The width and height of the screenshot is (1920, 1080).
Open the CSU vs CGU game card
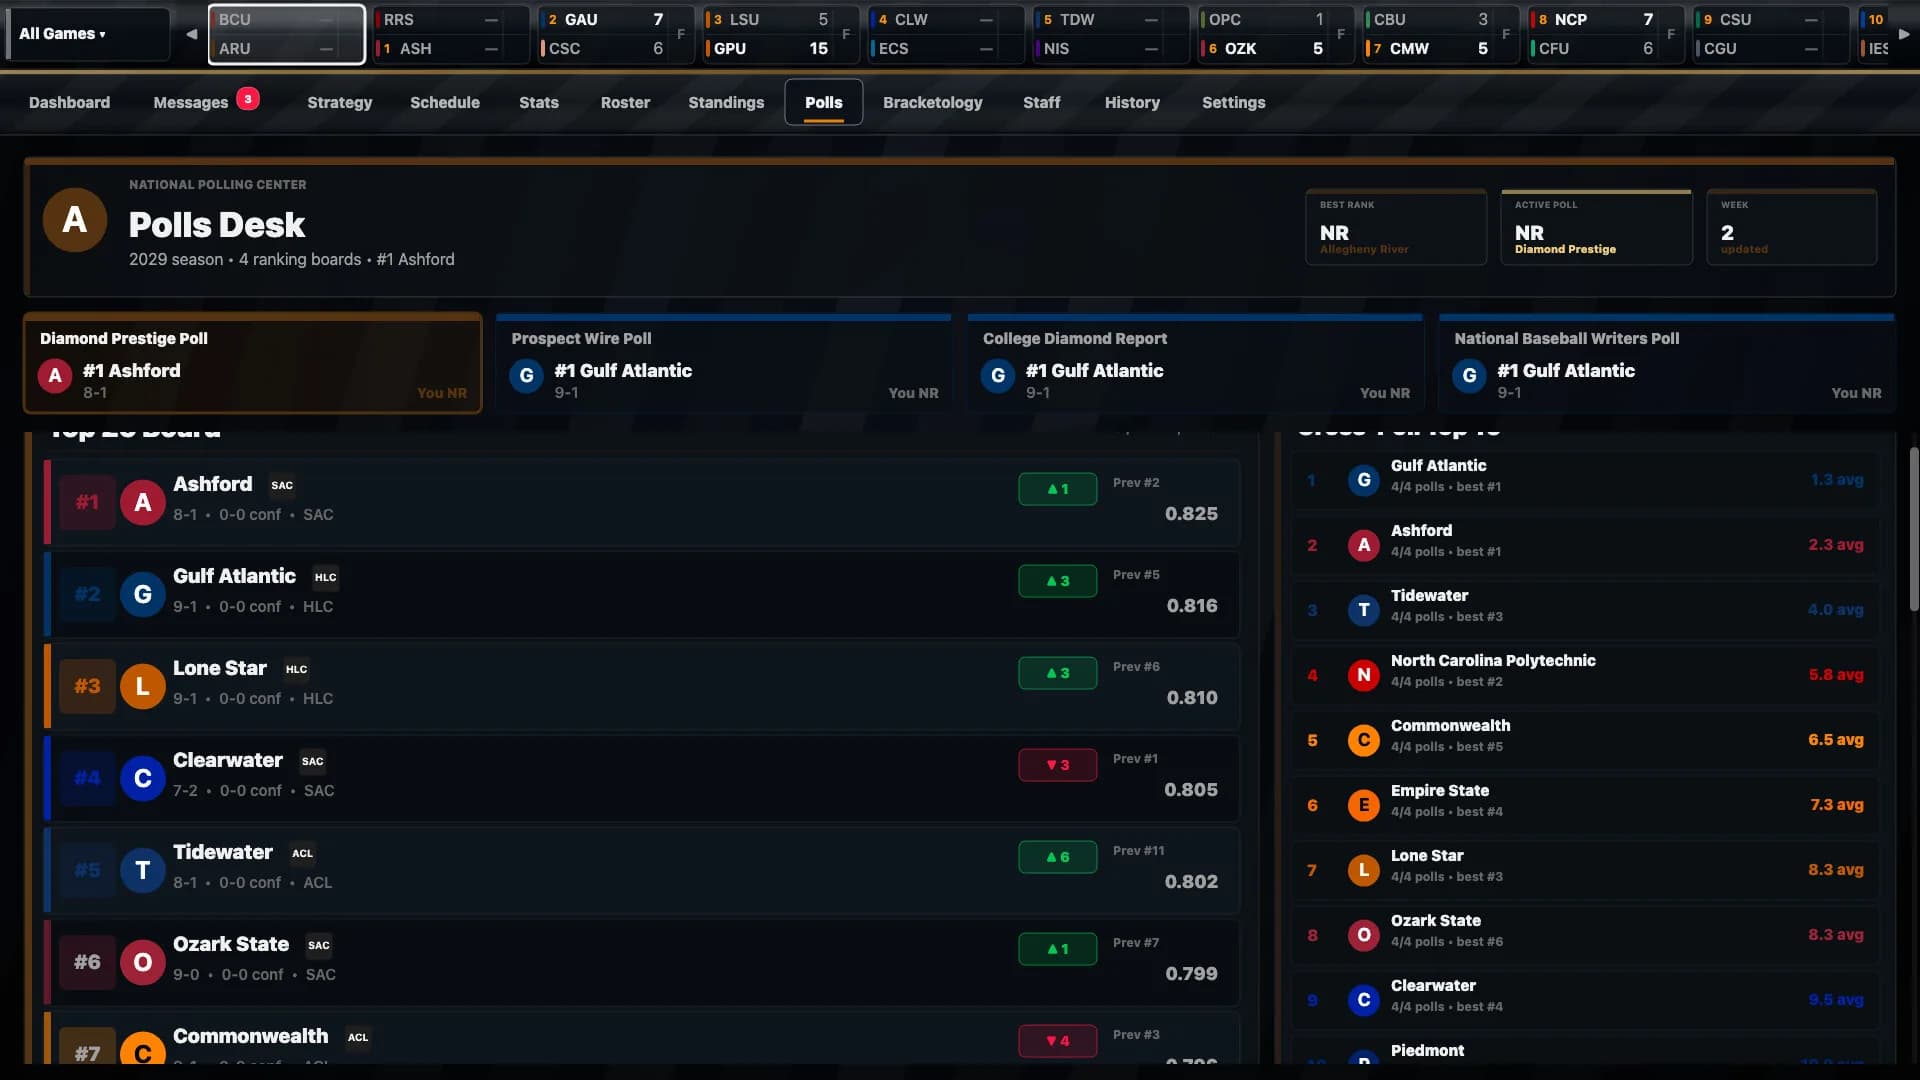pyautogui.click(x=1771, y=34)
